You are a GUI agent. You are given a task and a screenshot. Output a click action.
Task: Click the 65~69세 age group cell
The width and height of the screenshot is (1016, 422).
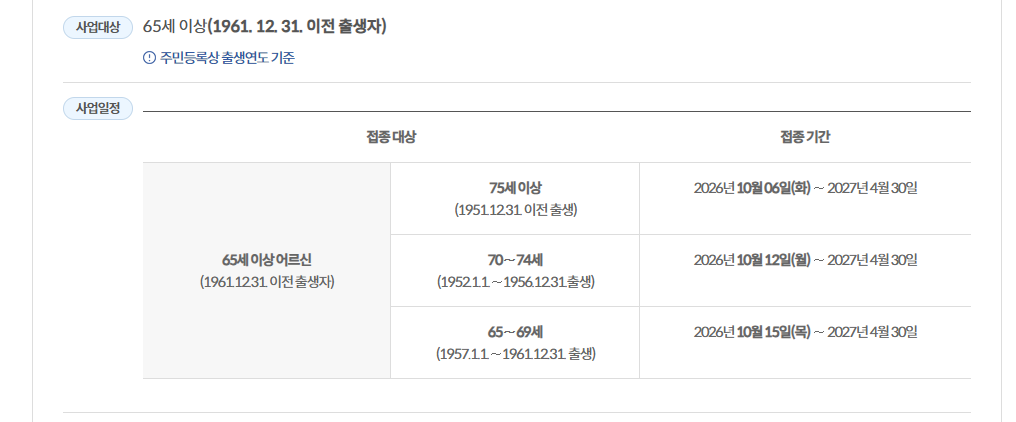click(515, 342)
